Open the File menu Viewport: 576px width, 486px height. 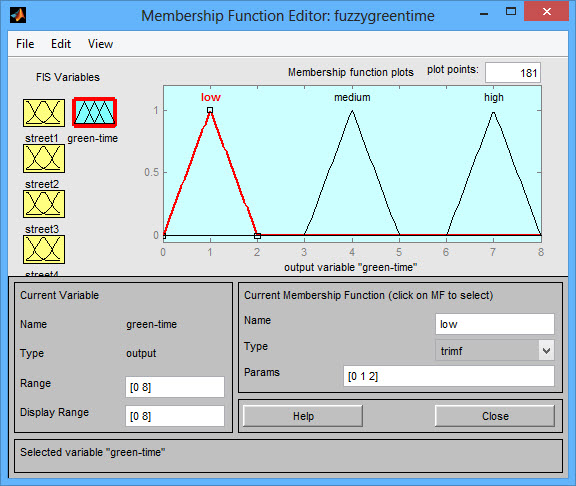(25, 44)
